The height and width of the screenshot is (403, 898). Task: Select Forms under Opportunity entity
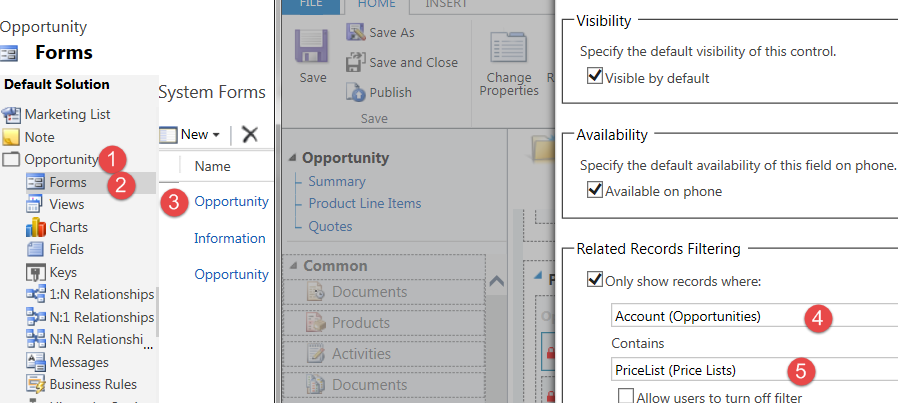pos(69,182)
